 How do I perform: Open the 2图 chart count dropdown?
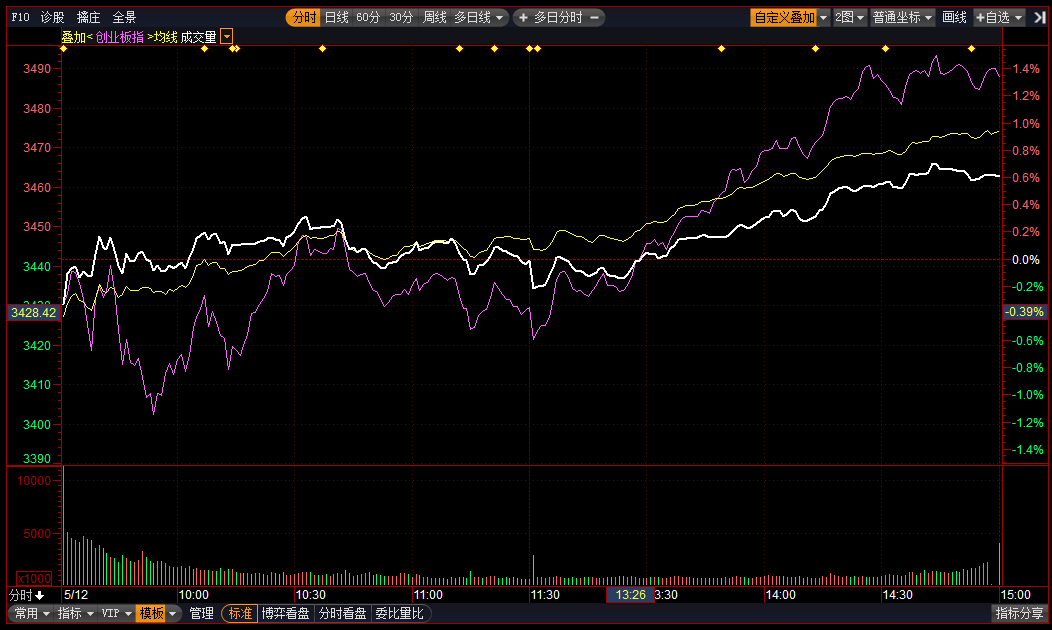[x=849, y=17]
